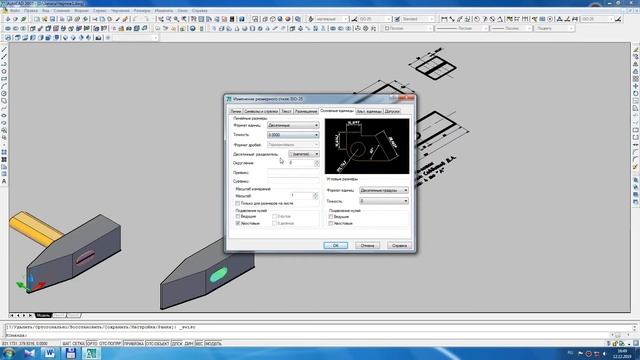640x360 pixels.
Task: Open the 'Размеры' menu in menu bar
Action: tap(142, 11)
